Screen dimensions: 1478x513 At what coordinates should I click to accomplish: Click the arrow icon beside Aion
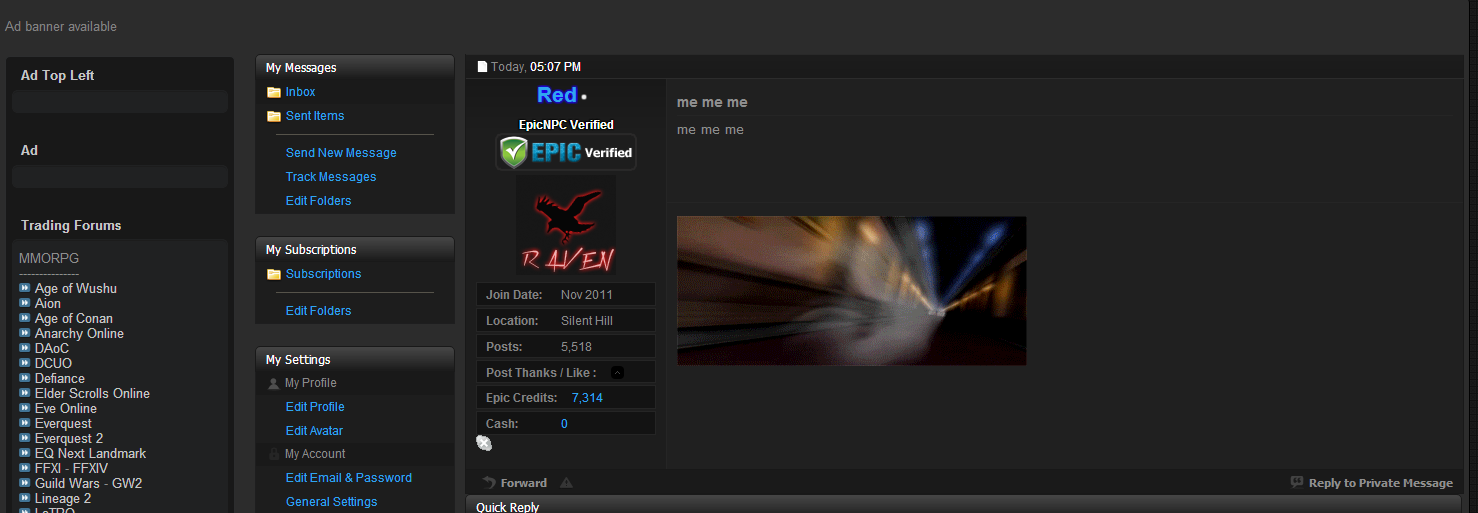click(25, 303)
